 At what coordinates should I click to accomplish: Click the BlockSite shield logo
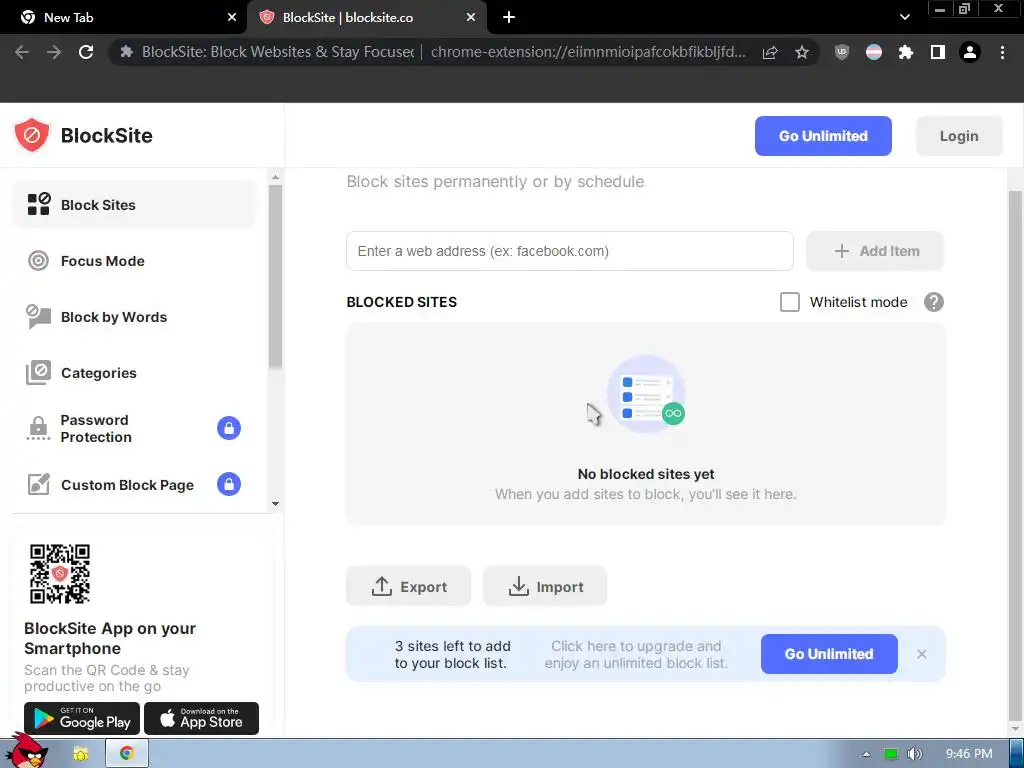pos(31,135)
